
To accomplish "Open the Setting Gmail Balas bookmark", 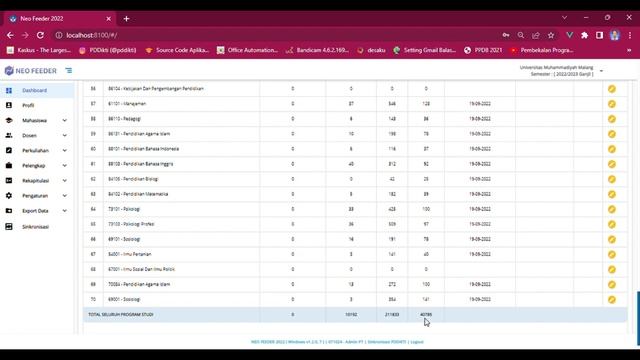I will click(424, 50).
